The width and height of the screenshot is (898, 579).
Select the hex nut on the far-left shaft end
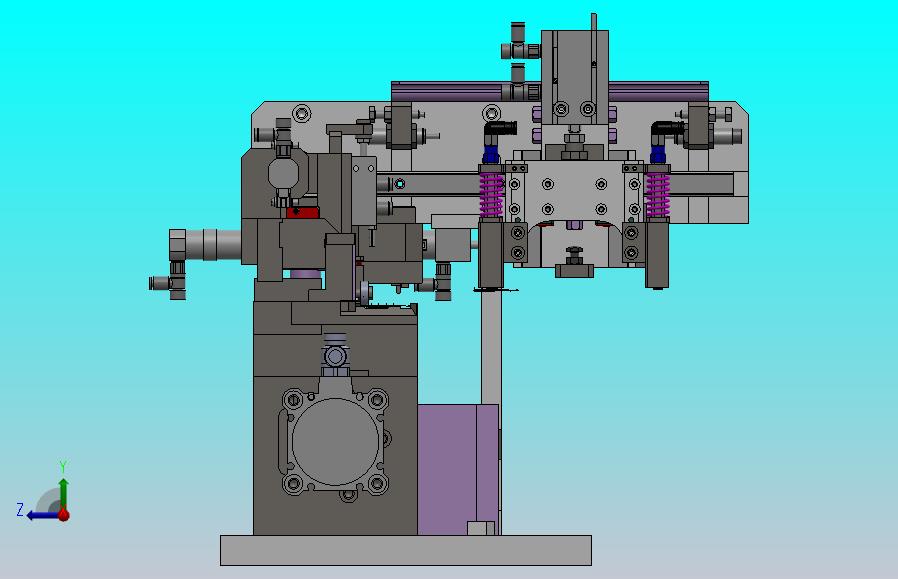click(x=177, y=245)
